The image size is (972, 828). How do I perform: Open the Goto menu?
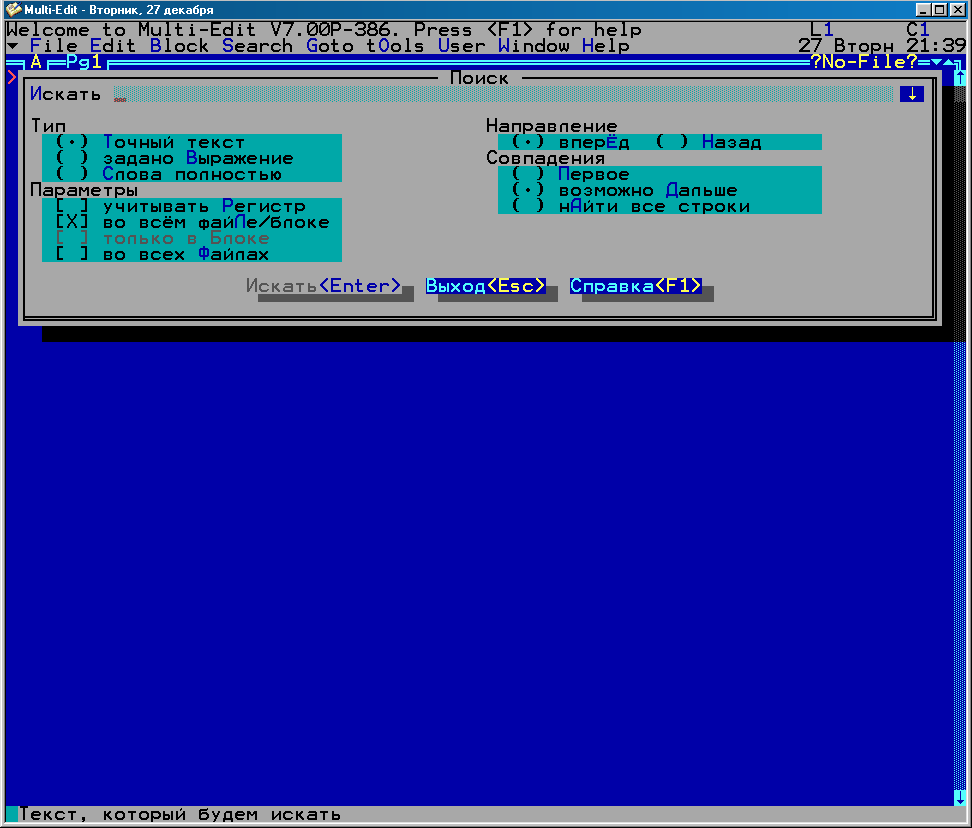(330, 46)
